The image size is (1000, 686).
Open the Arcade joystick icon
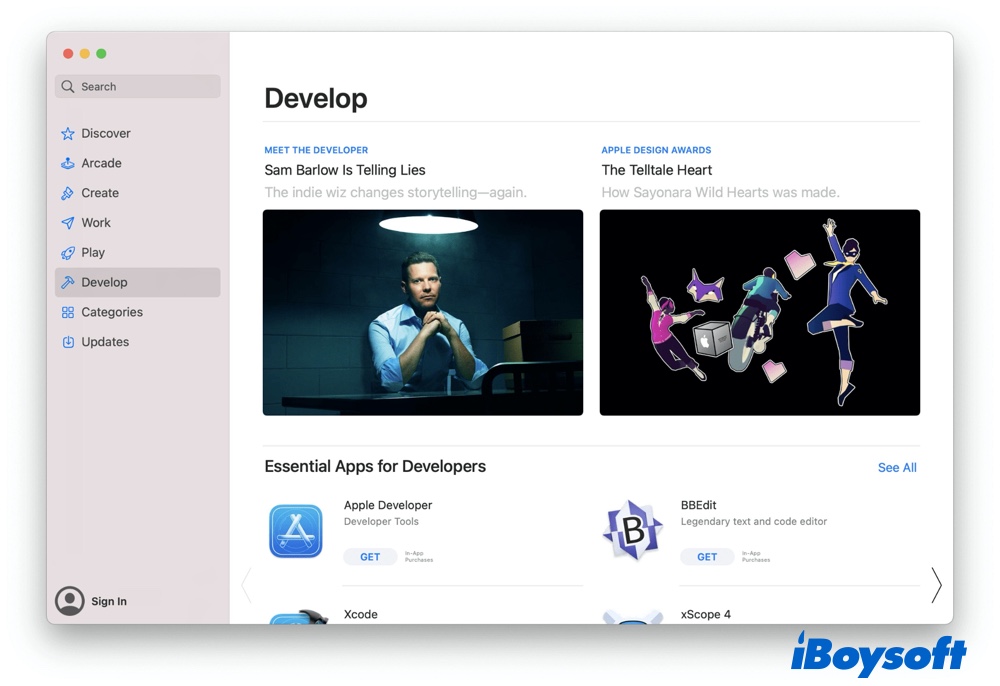[68, 163]
